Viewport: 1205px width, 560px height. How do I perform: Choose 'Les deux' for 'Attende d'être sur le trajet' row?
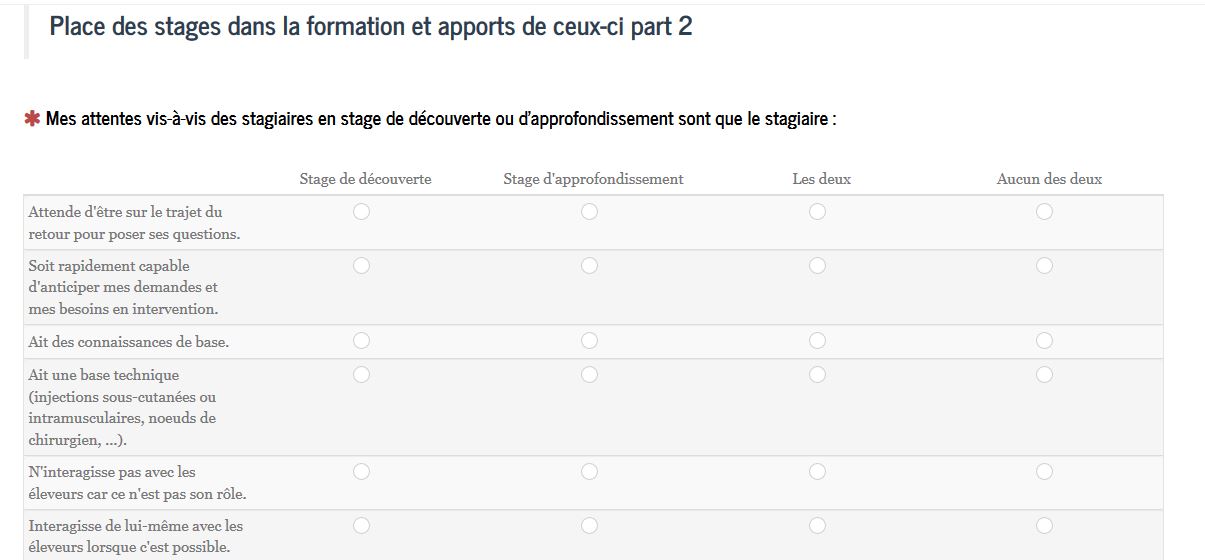pyautogui.click(x=817, y=211)
